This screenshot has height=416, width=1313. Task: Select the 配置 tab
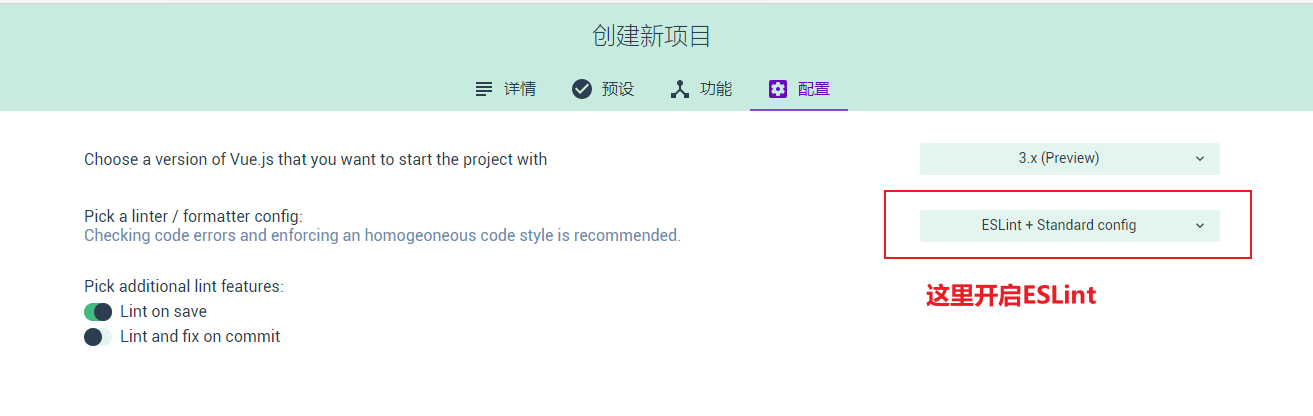pyautogui.click(x=799, y=89)
